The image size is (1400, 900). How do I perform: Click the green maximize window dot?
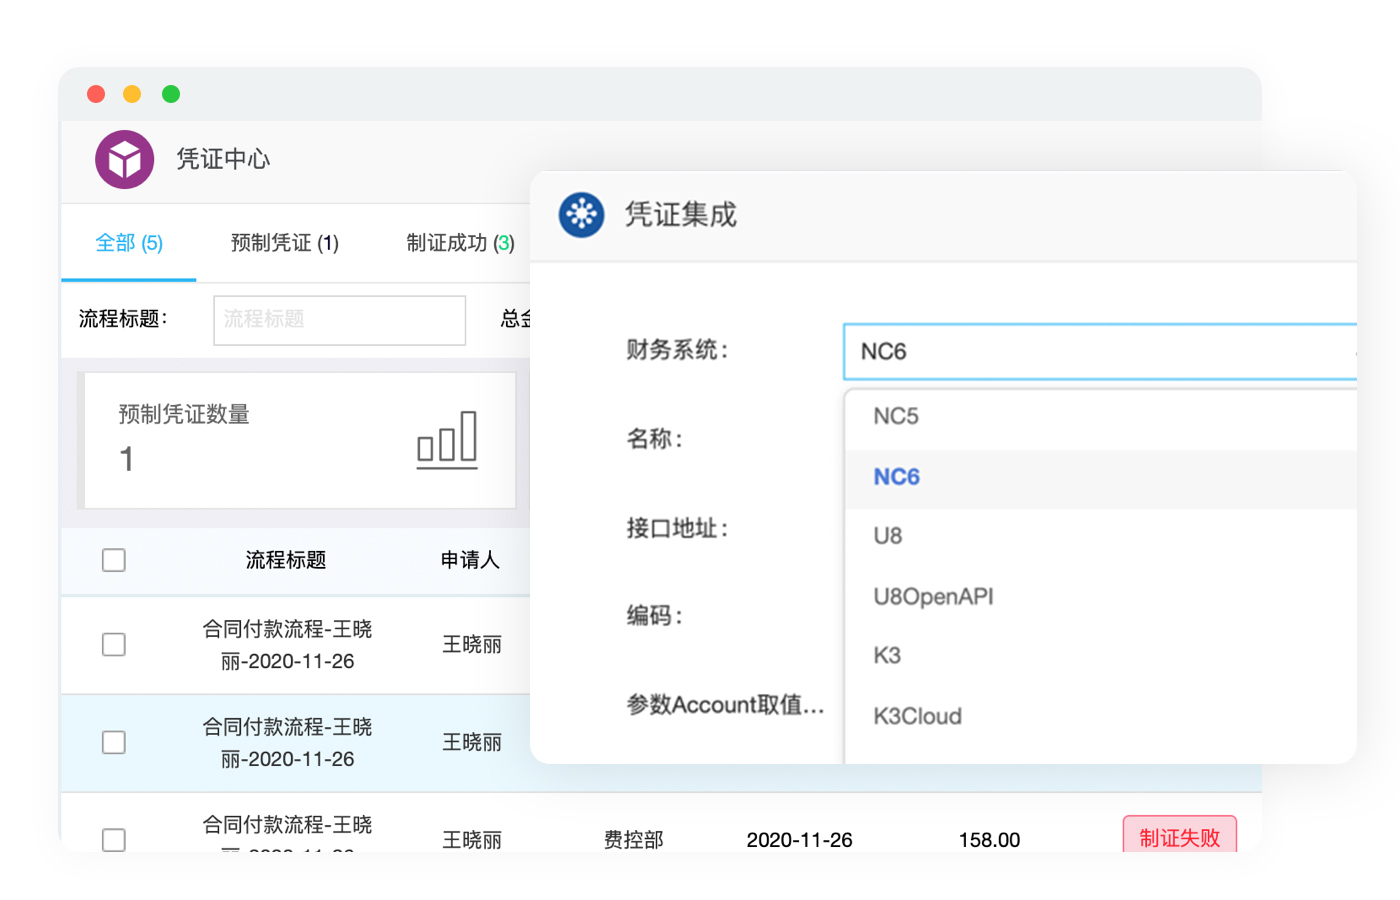click(171, 94)
